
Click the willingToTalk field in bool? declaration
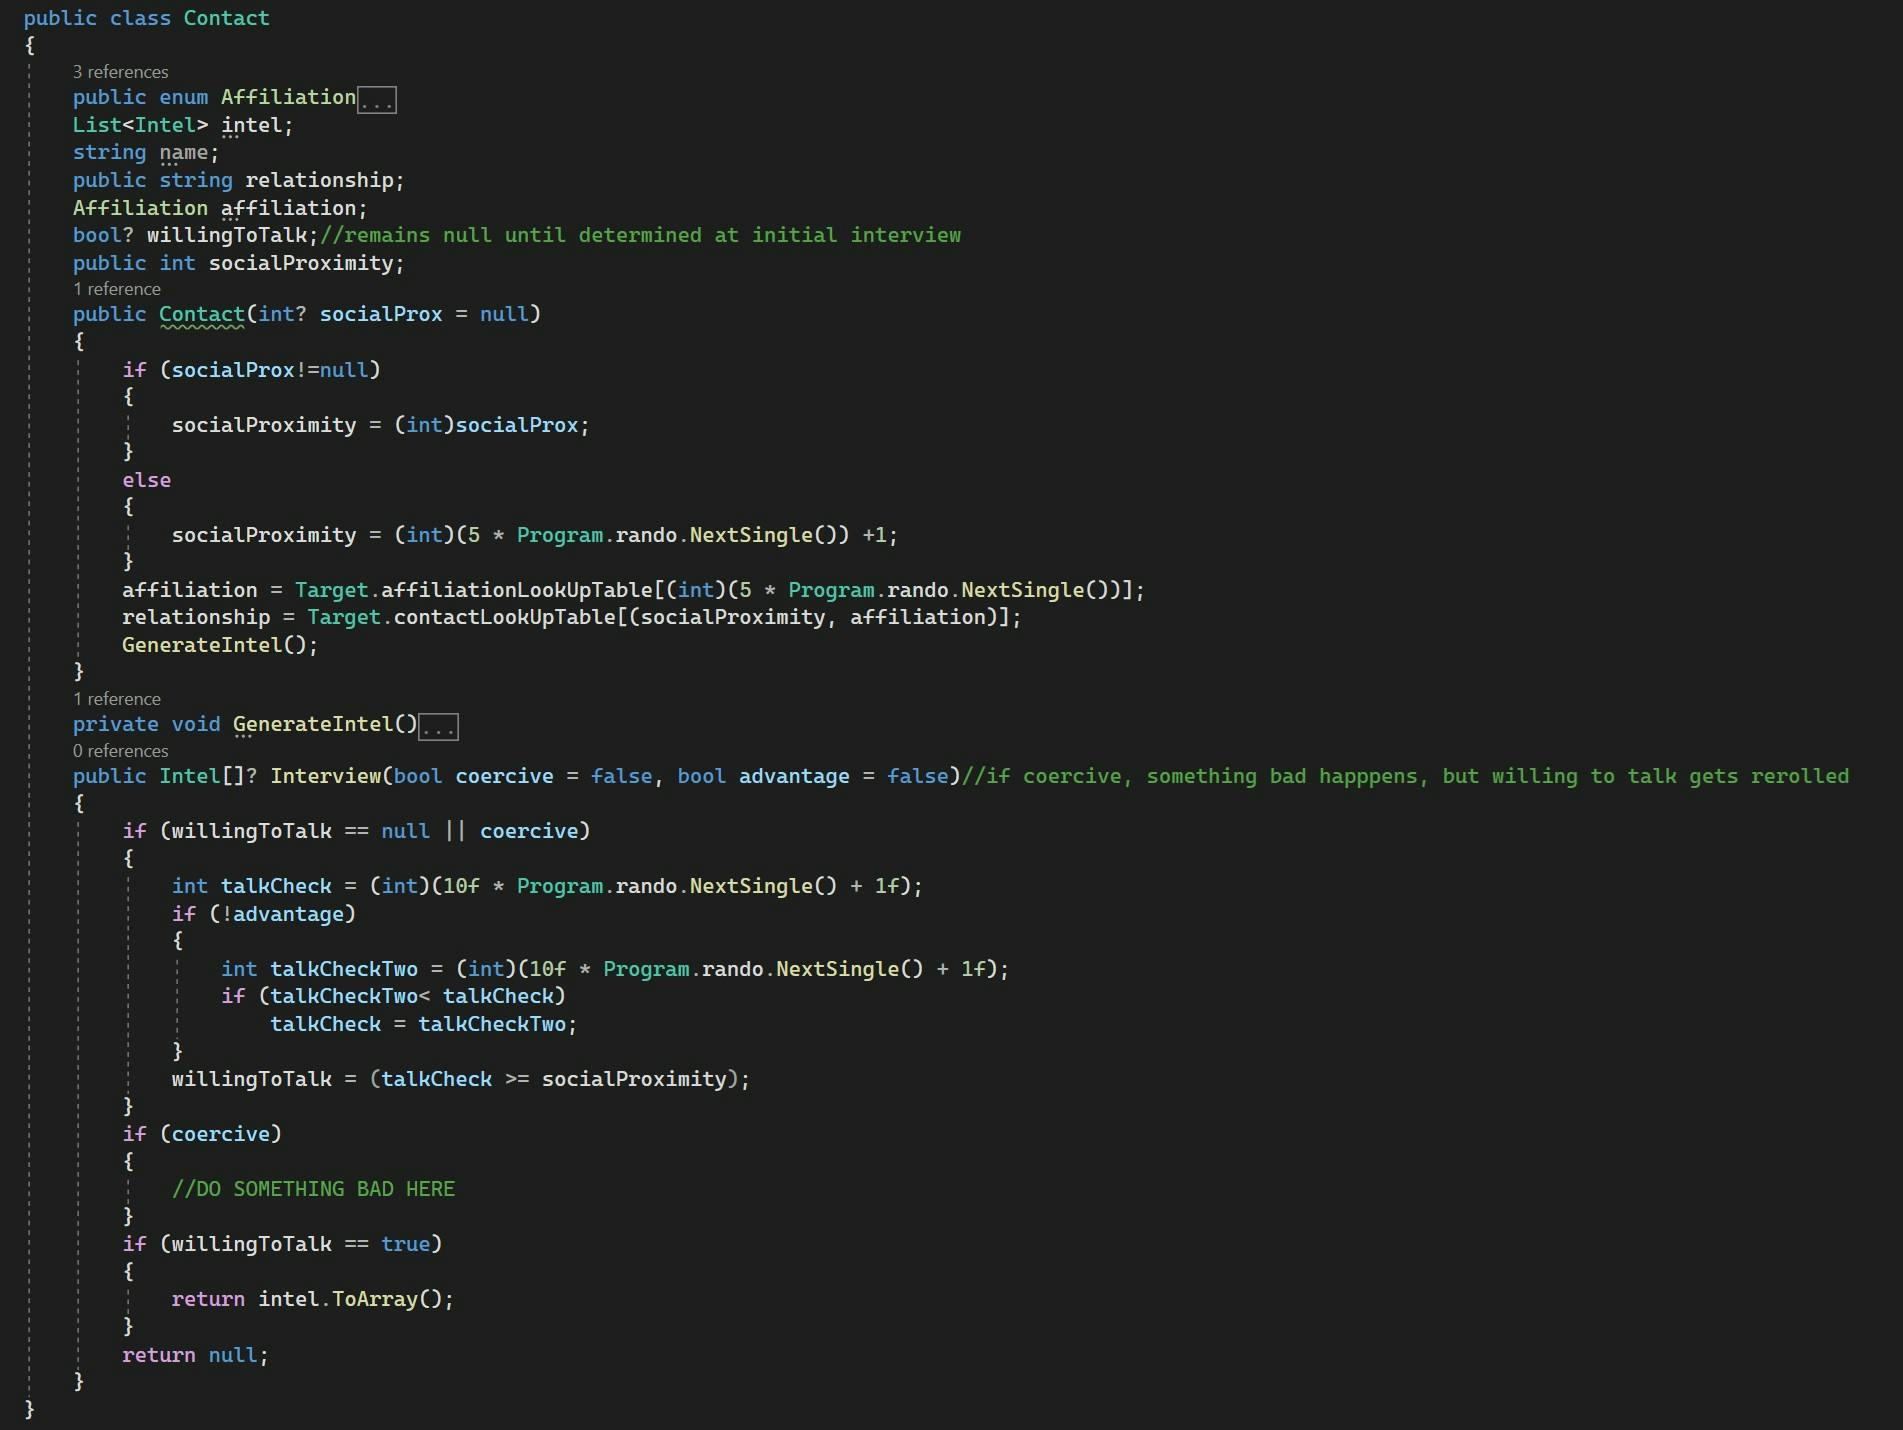[x=231, y=235]
